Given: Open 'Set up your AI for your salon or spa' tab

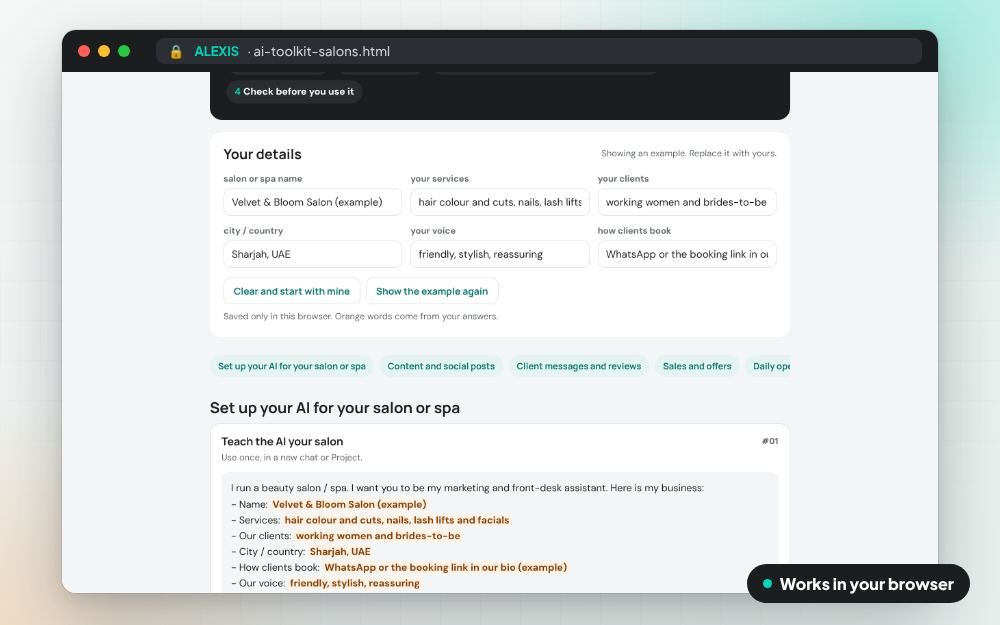Looking at the screenshot, I should click(x=292, y=366).
